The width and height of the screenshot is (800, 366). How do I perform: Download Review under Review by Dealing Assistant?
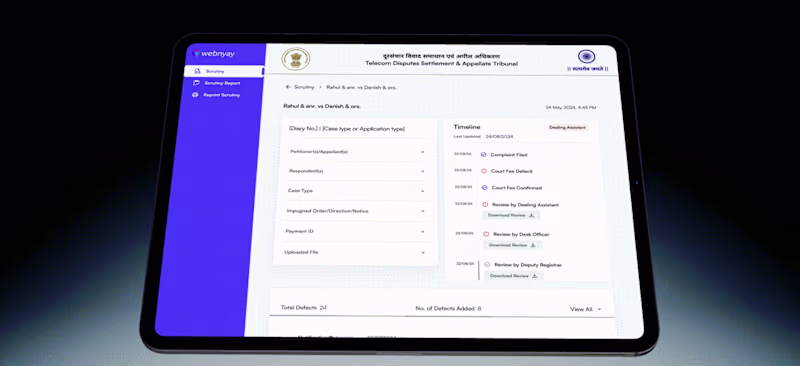click(511, 215)
